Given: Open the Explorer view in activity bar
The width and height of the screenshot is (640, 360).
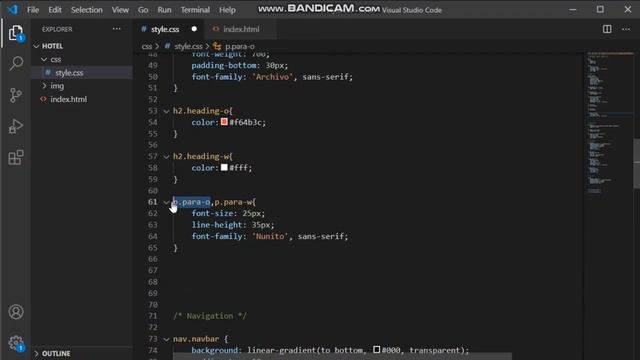Looking at the screenshot, I should click(x=16, y=33).
